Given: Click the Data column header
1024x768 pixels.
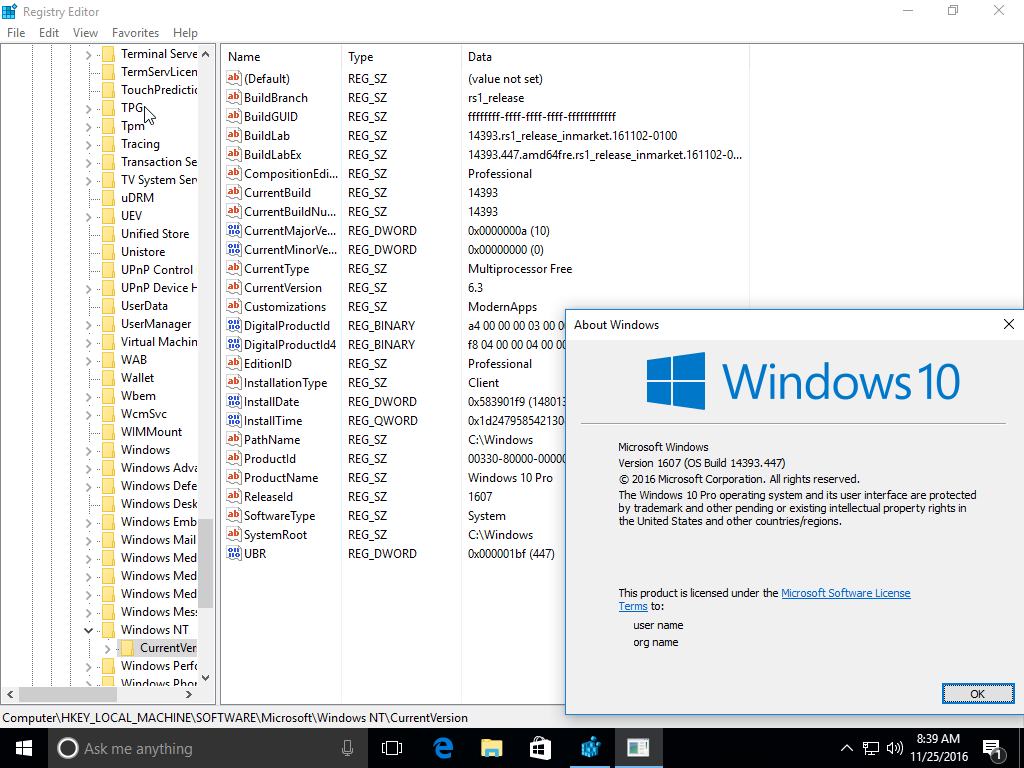Looking at the screenshot, I should [605, 57].
